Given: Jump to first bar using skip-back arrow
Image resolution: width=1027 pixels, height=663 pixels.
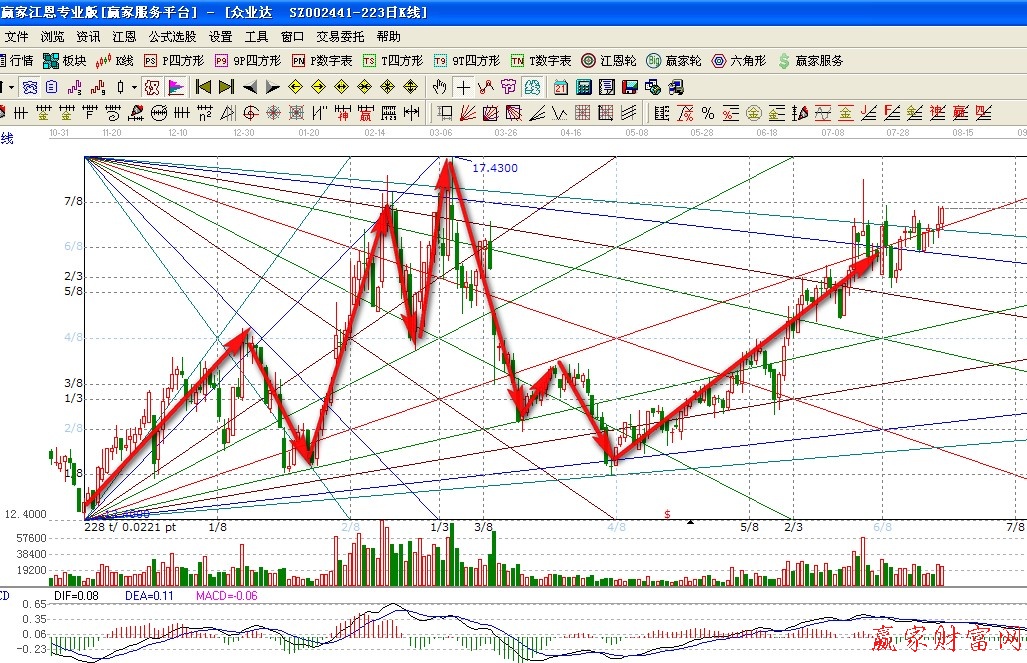Looking at the screenshot, I should pos(203,87).
